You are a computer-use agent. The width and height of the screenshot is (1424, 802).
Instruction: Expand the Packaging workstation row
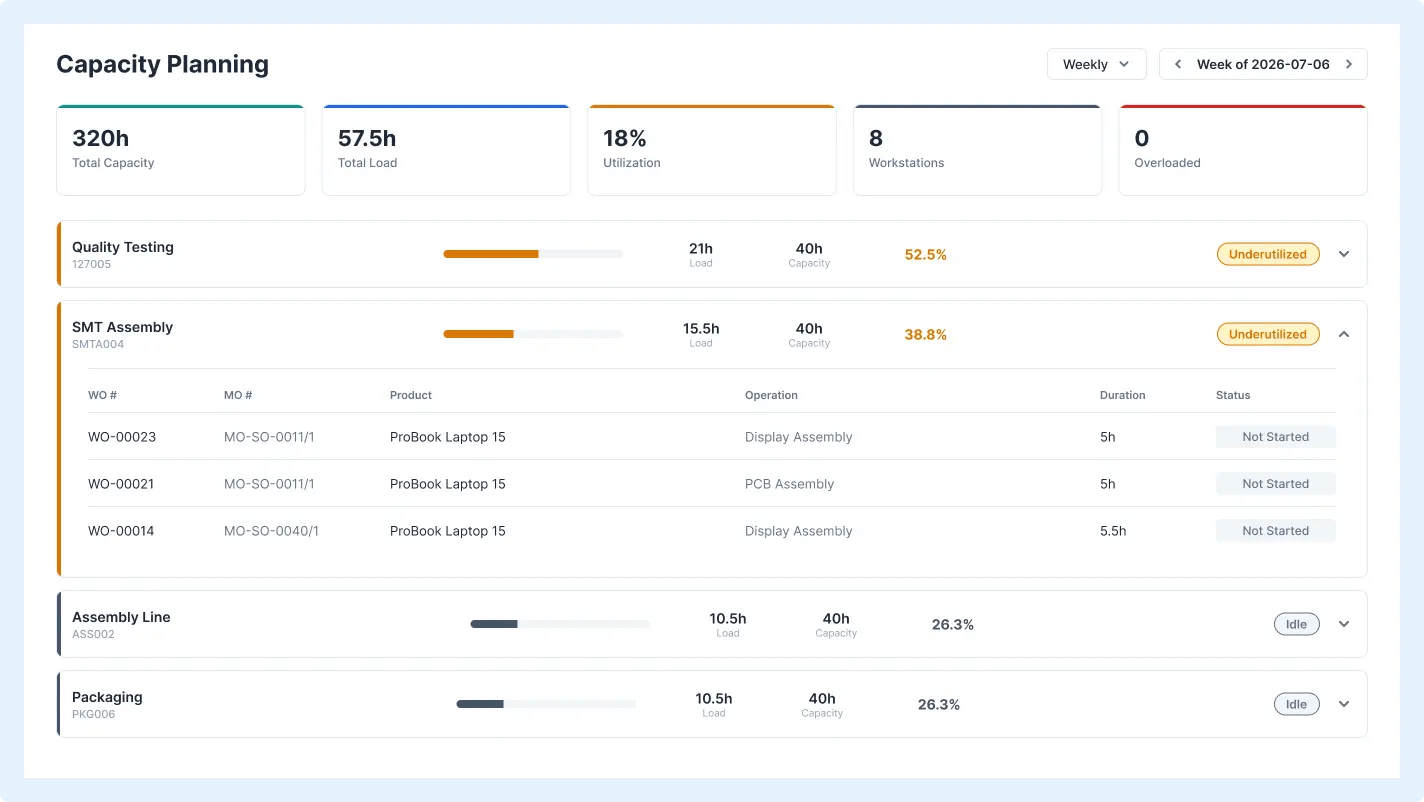[x=1344, y=704]
